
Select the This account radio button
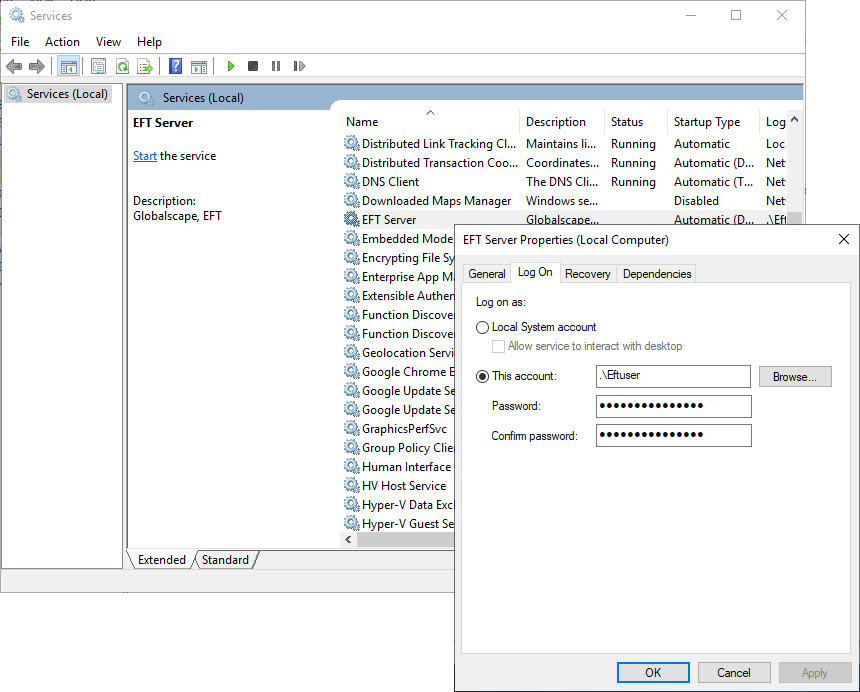[x=483, y=376]
